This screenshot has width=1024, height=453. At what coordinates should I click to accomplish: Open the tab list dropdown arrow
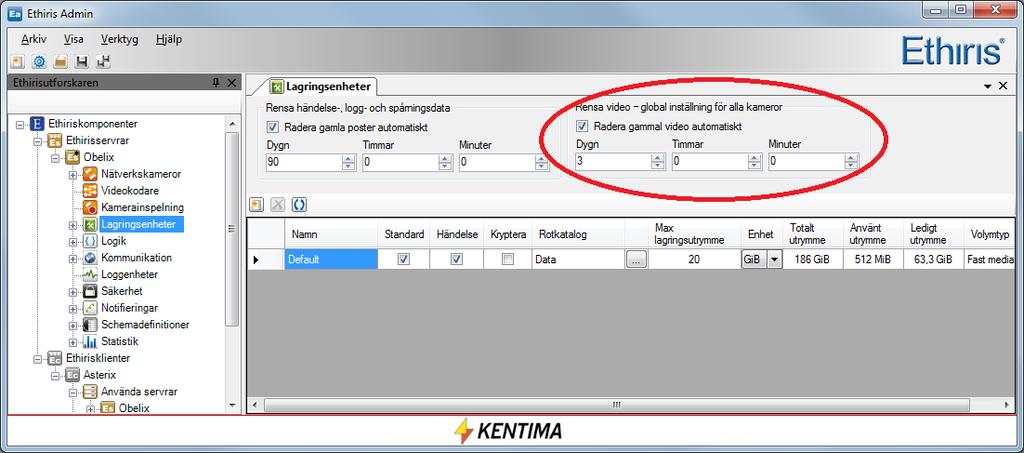pyautogui.click(x=989, y=86)
